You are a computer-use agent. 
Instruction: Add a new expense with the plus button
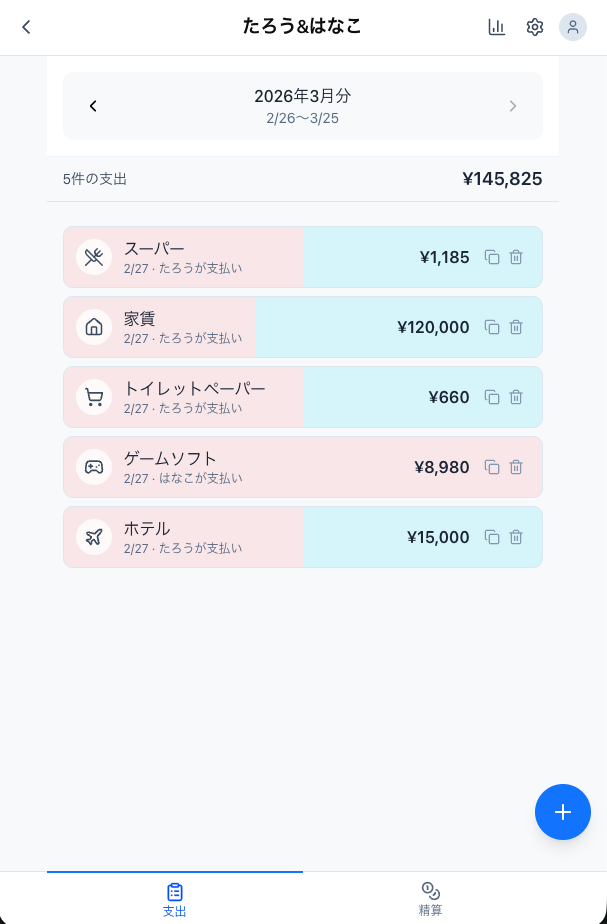pyautogui.click(x=563, y=812)
